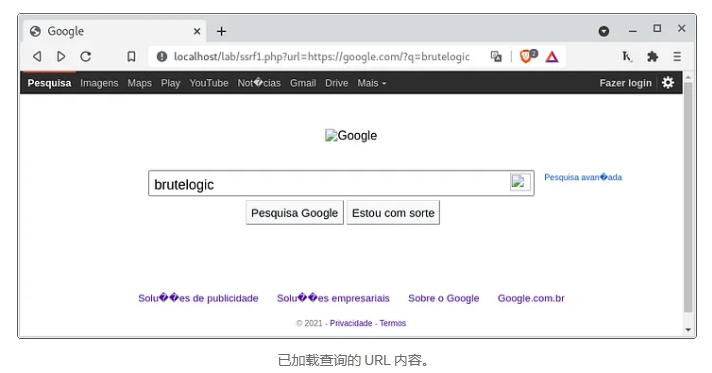Screen dimensions: 712x373
Task: Open Brave Shields lion icon
Action: (527, 56)
